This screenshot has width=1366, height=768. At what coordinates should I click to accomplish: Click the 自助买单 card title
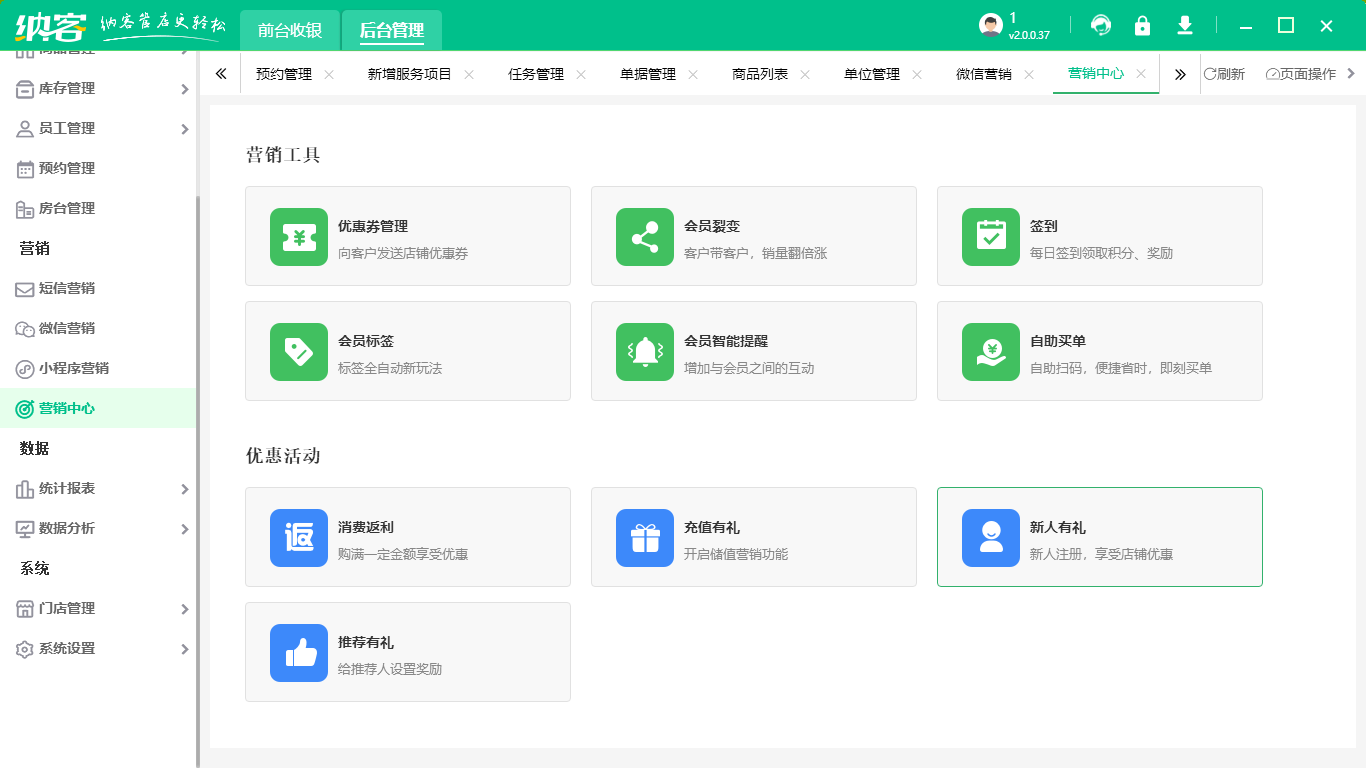pos(1058,342)
